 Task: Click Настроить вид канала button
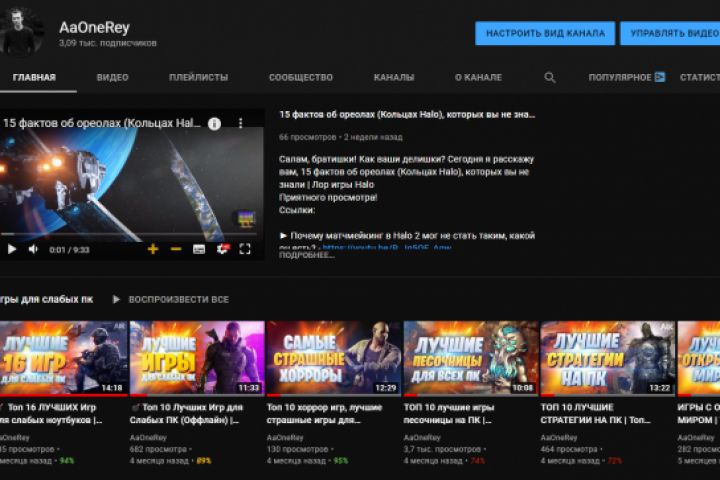click(x=545, y=33)
